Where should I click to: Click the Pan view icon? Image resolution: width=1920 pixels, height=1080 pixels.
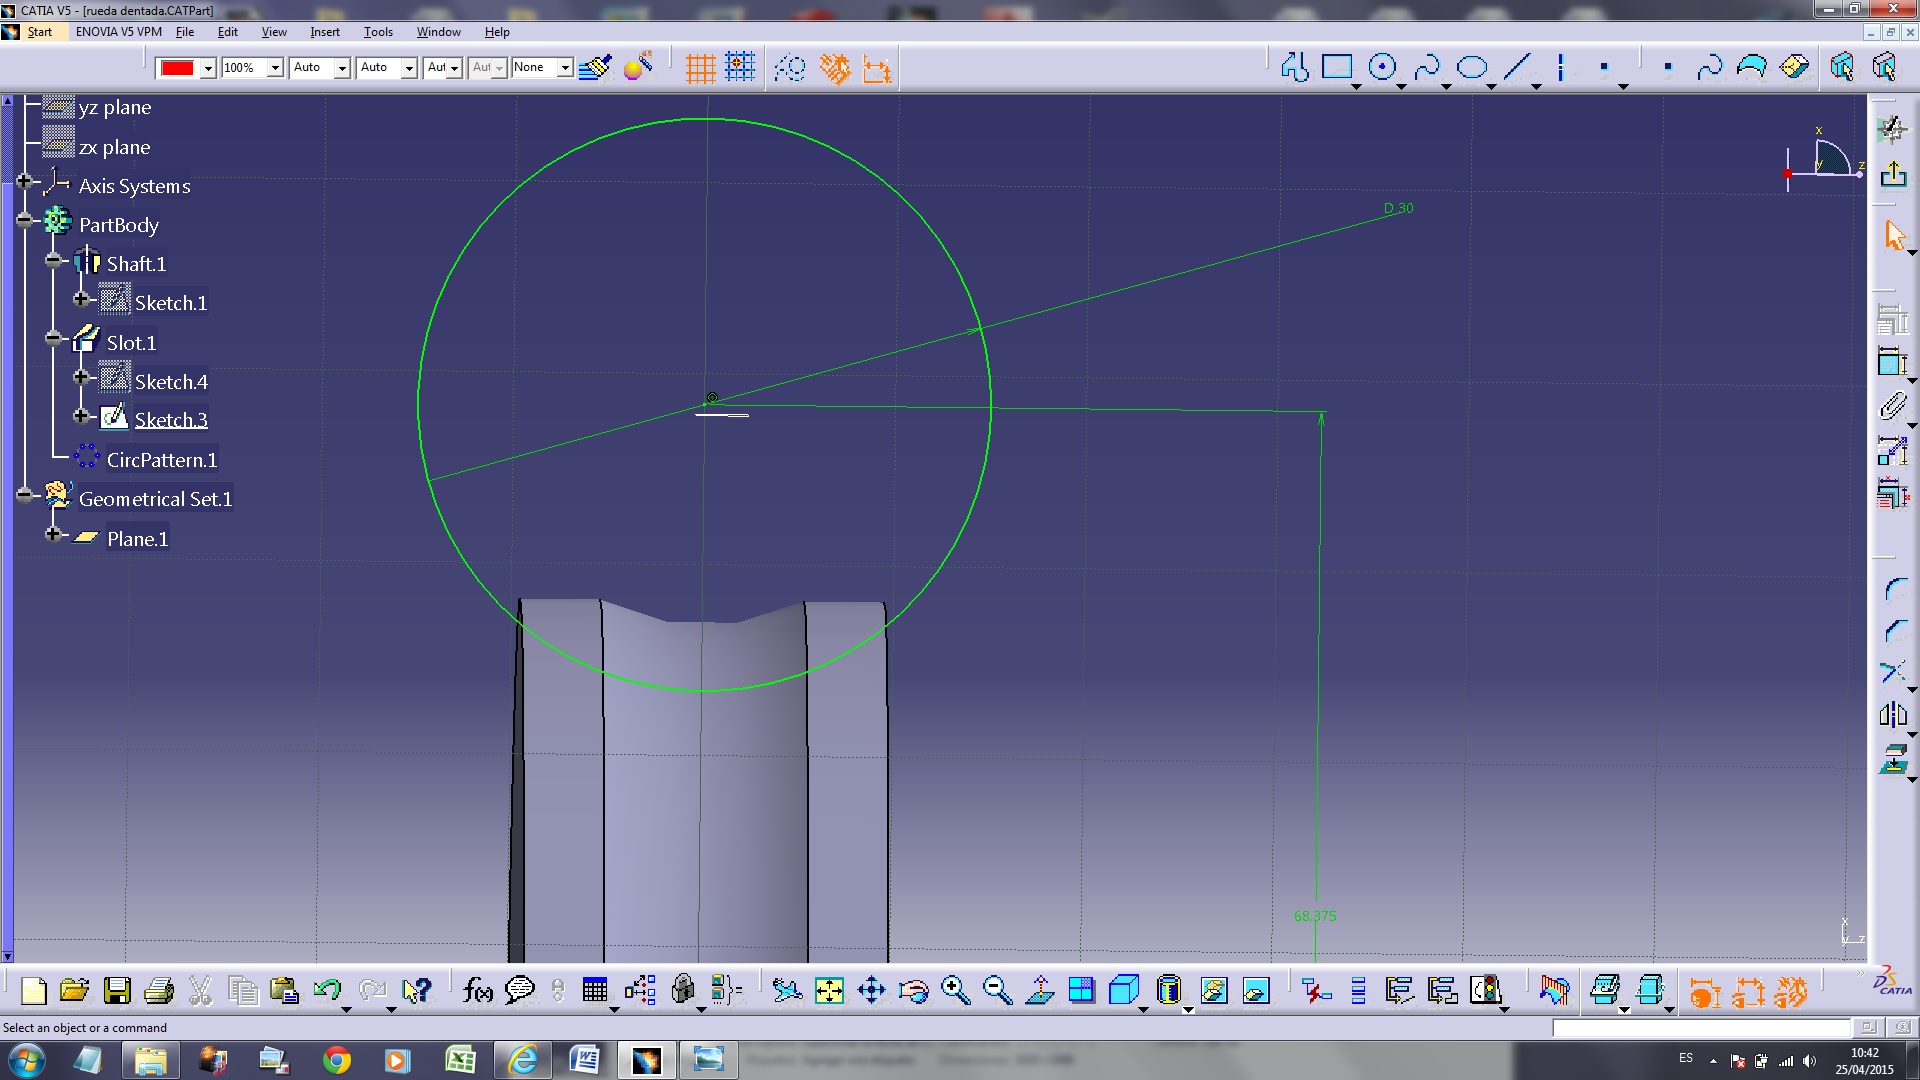point(871,990)
